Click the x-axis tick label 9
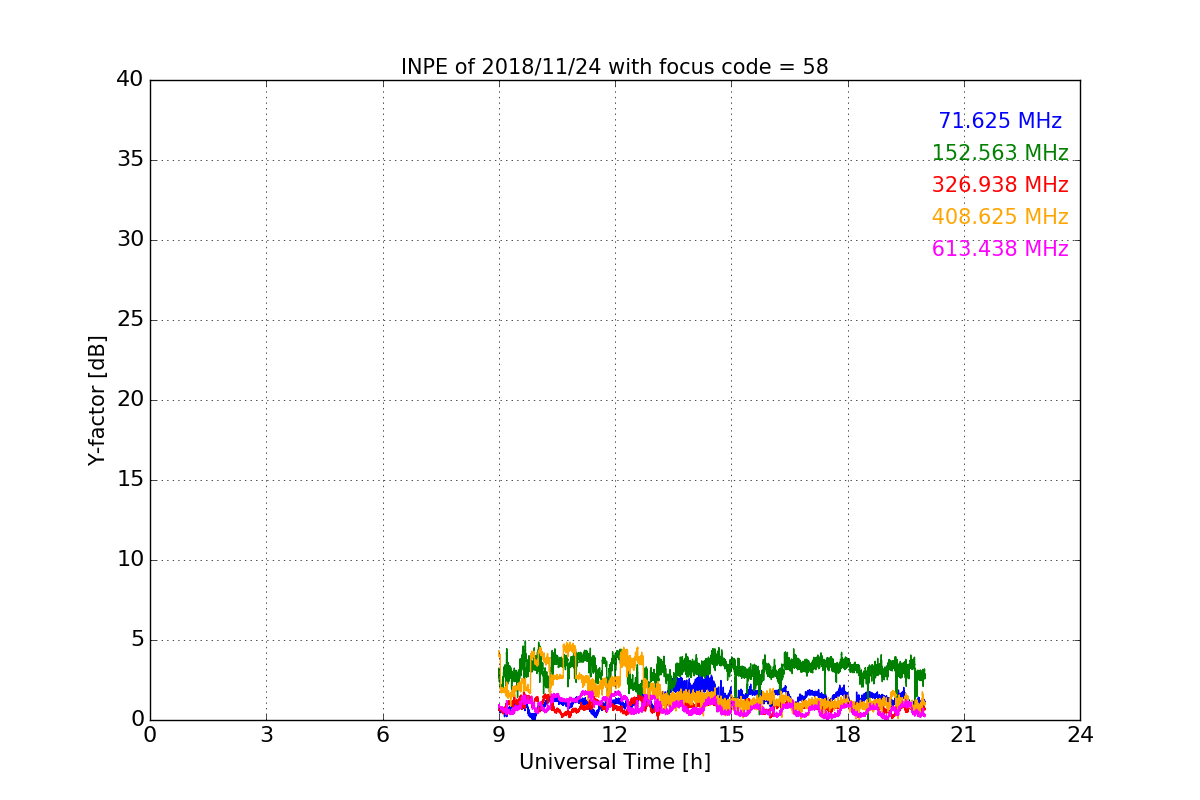Image resolution: width=1200 pixels, height=800 pixels. click(x=499, y=734)
